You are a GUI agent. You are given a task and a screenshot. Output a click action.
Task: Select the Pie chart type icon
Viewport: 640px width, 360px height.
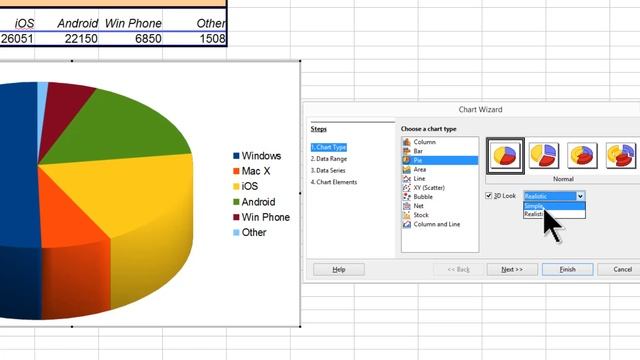click(x=407, y=160)
